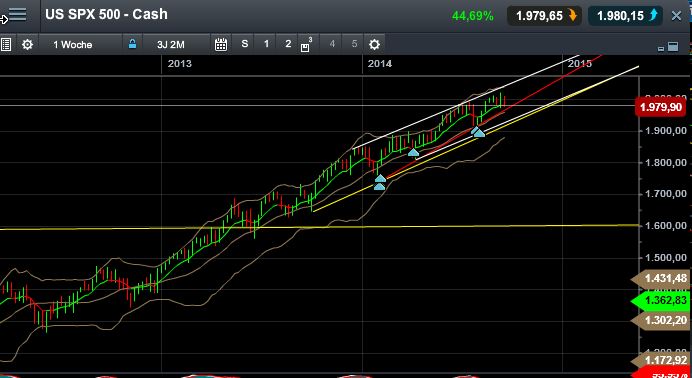Open preset settings gear after preset 5
The height and width of the screenshot is (378, 692).
coord(374,45)
